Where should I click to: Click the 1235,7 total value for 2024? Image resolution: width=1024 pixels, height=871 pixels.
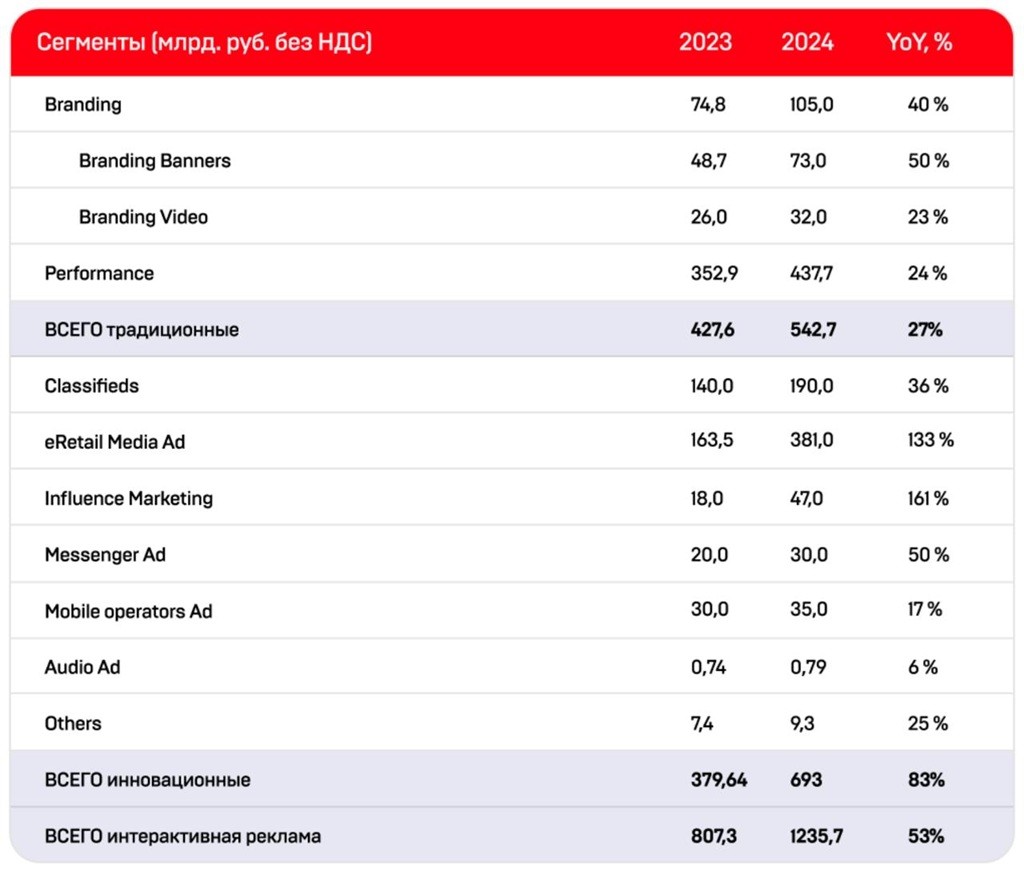click(816, 836)
